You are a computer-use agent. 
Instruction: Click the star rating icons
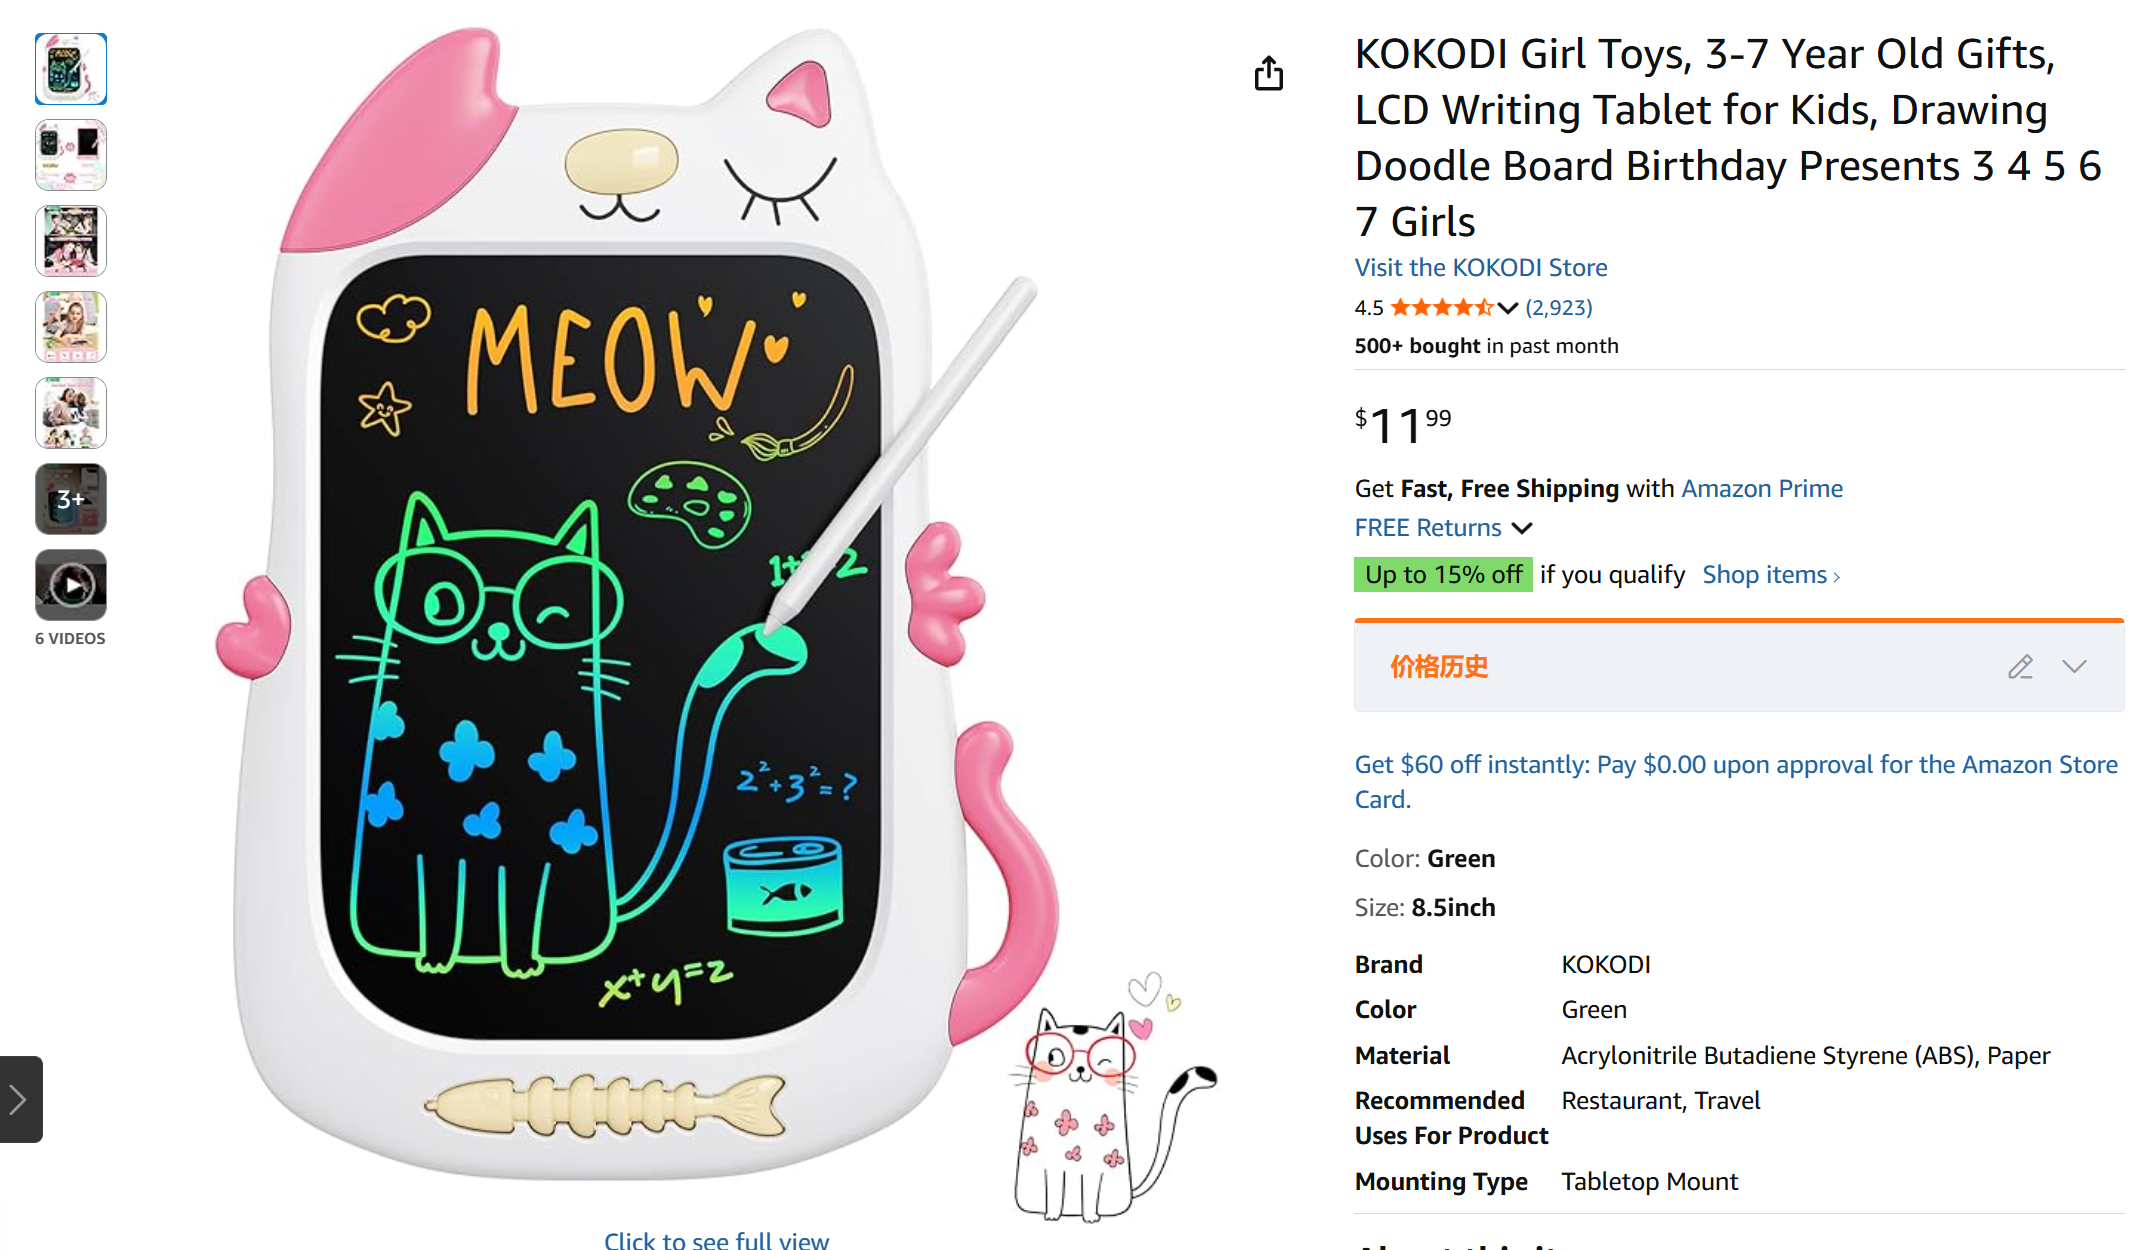tap(1441, 308)
